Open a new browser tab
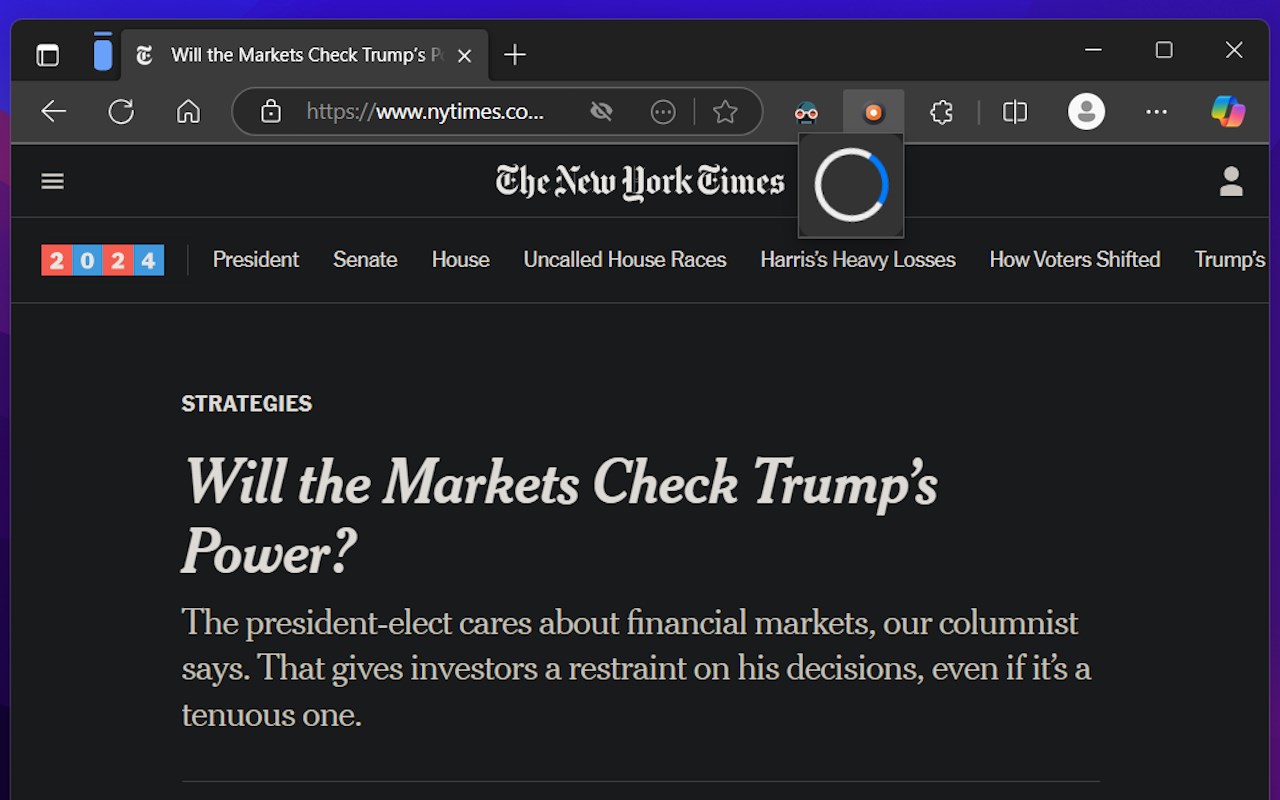1280x800 pixels. [x=515, y=55]
